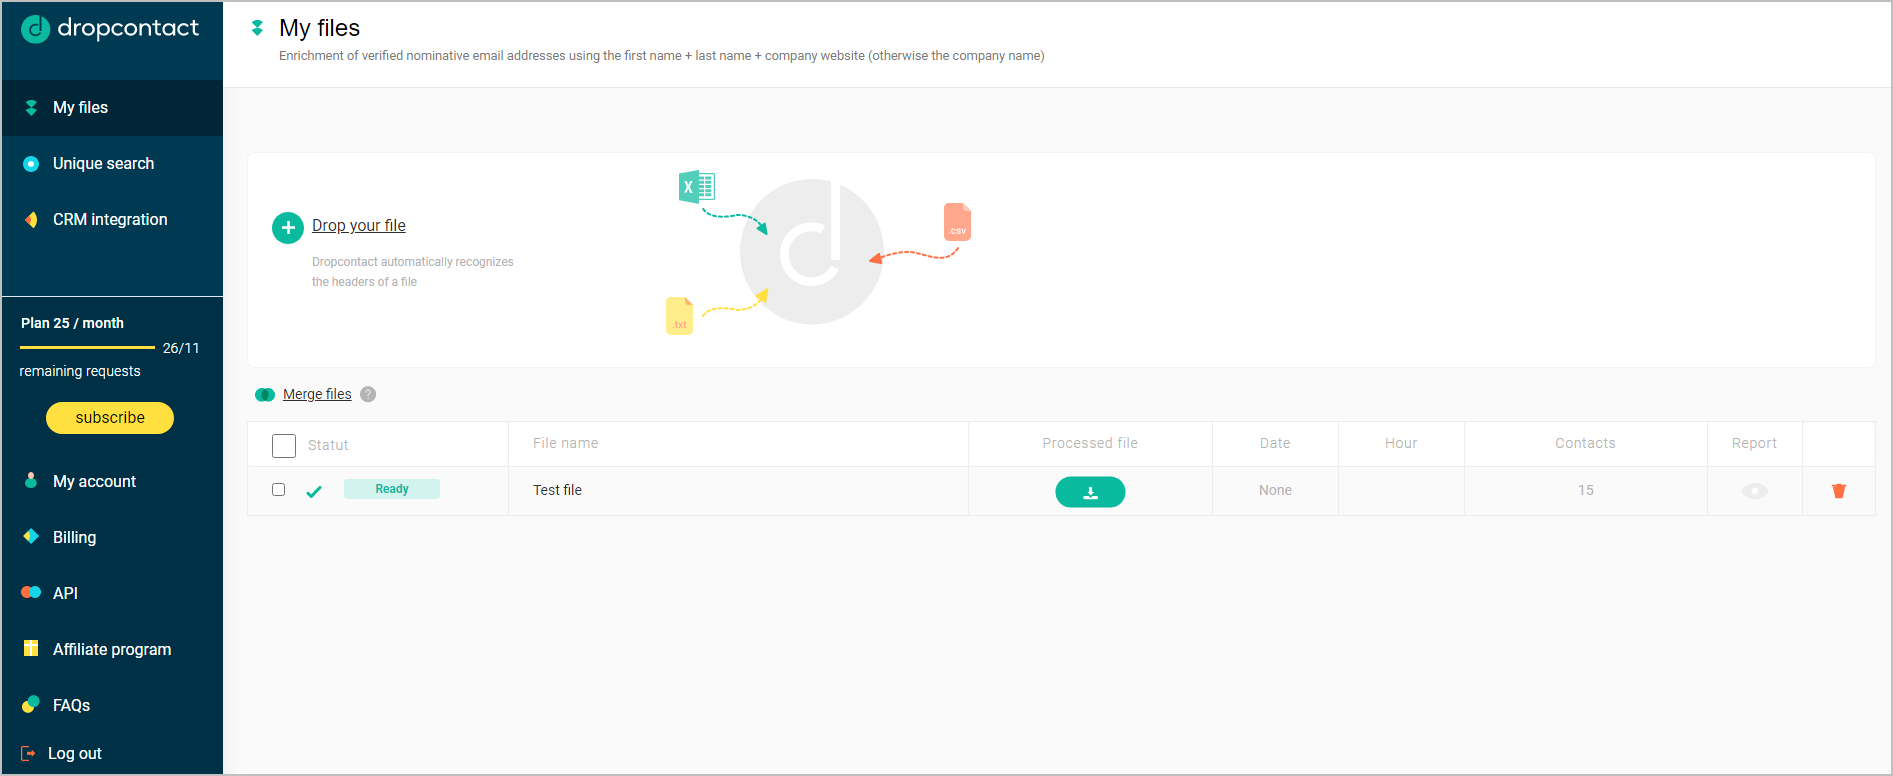The height and width of the screenshot is (776, 1893).
Task: Click the FAQs icon
Action: 31,705
